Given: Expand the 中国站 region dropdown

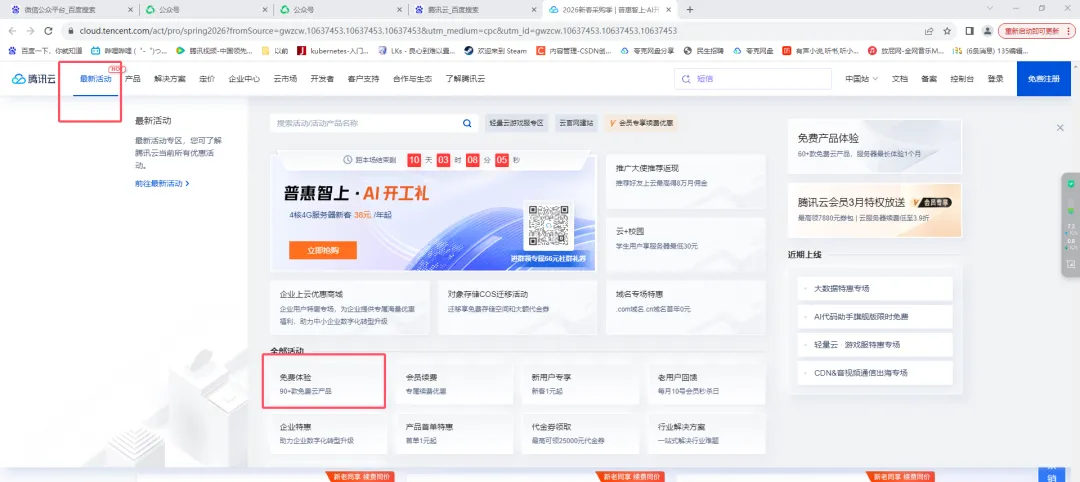Looking at the screenshot, I should [x=861, y=79].
